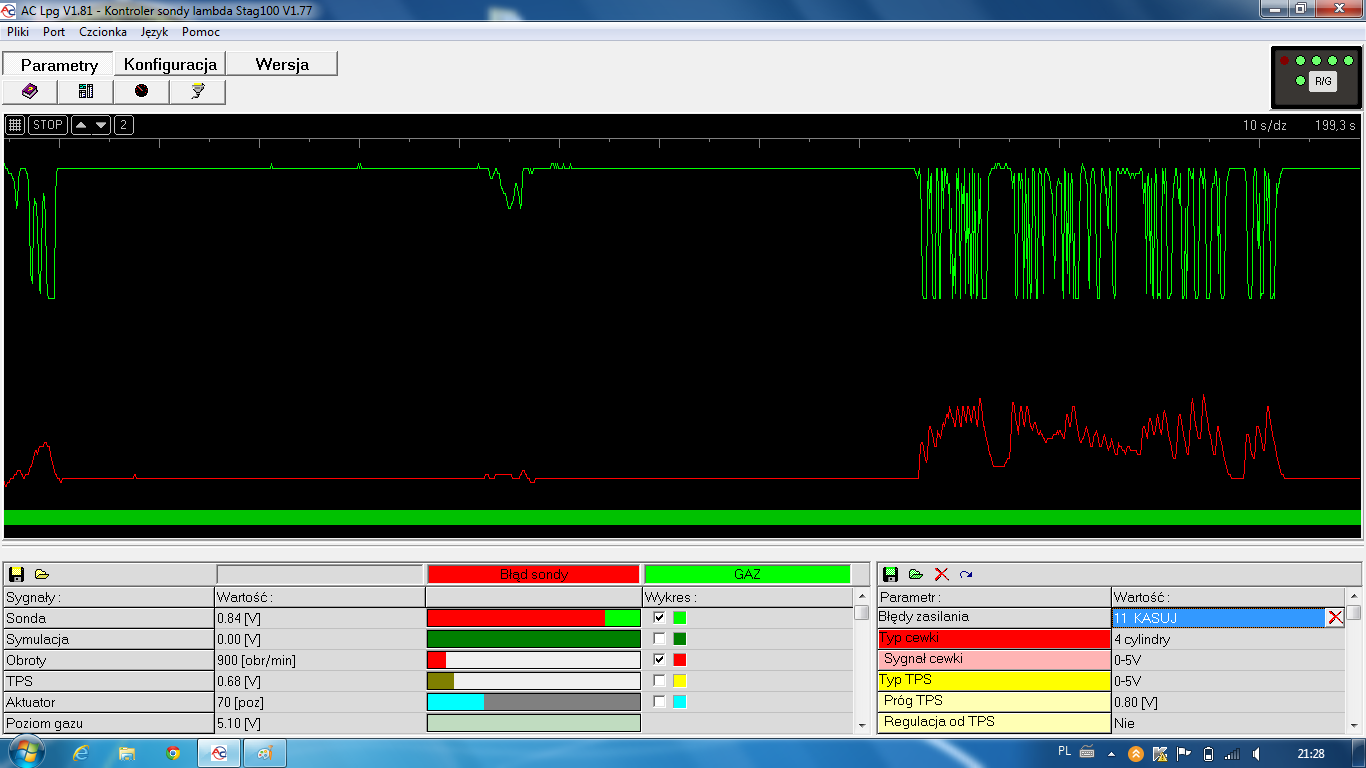Viewport: 1366px width, 768px height.
Task: Click the purple help book icon
Action: (x=30, y=91)
